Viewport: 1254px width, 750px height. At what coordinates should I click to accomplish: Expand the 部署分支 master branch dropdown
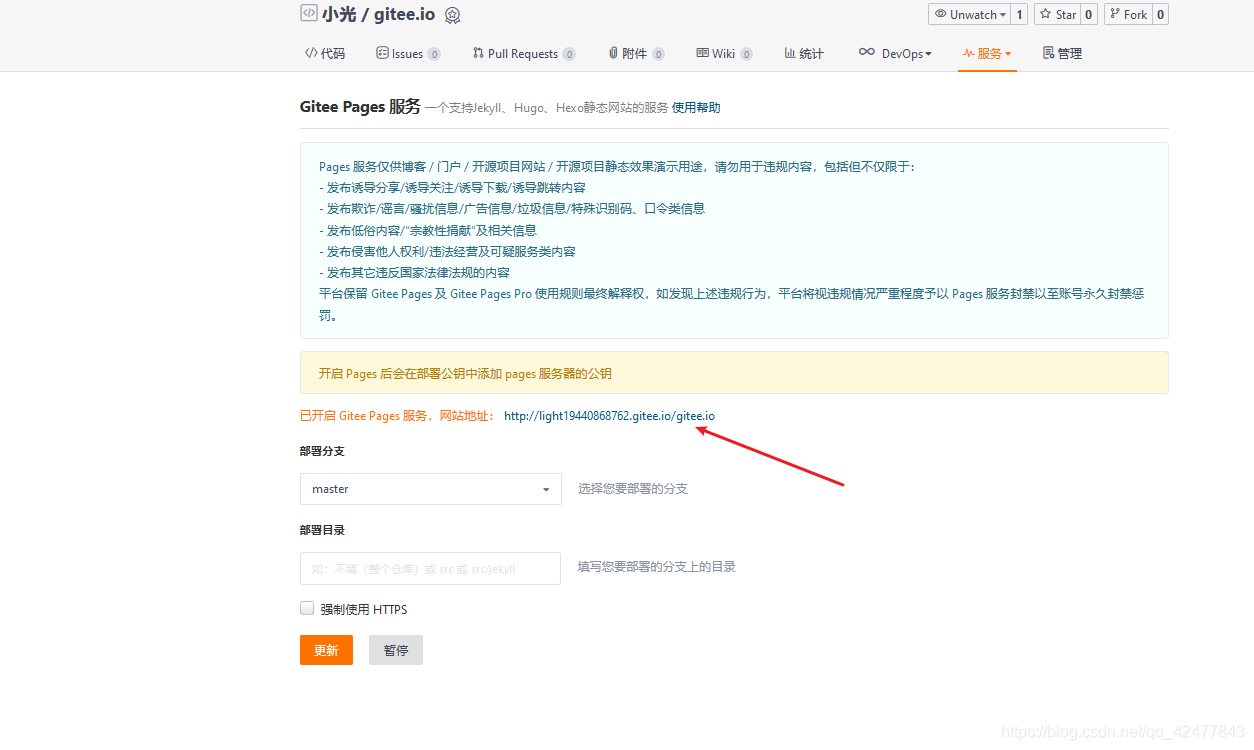coord(544,488)
